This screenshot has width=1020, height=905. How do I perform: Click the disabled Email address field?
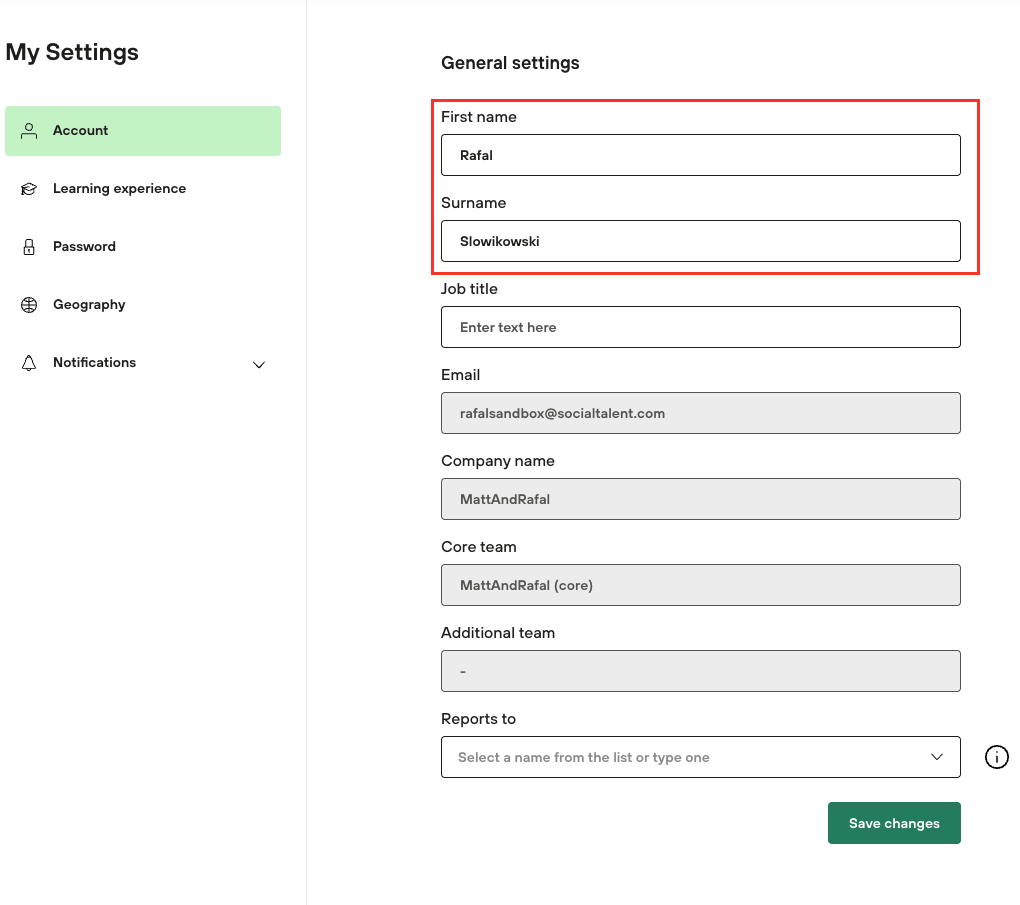(700, 413)
